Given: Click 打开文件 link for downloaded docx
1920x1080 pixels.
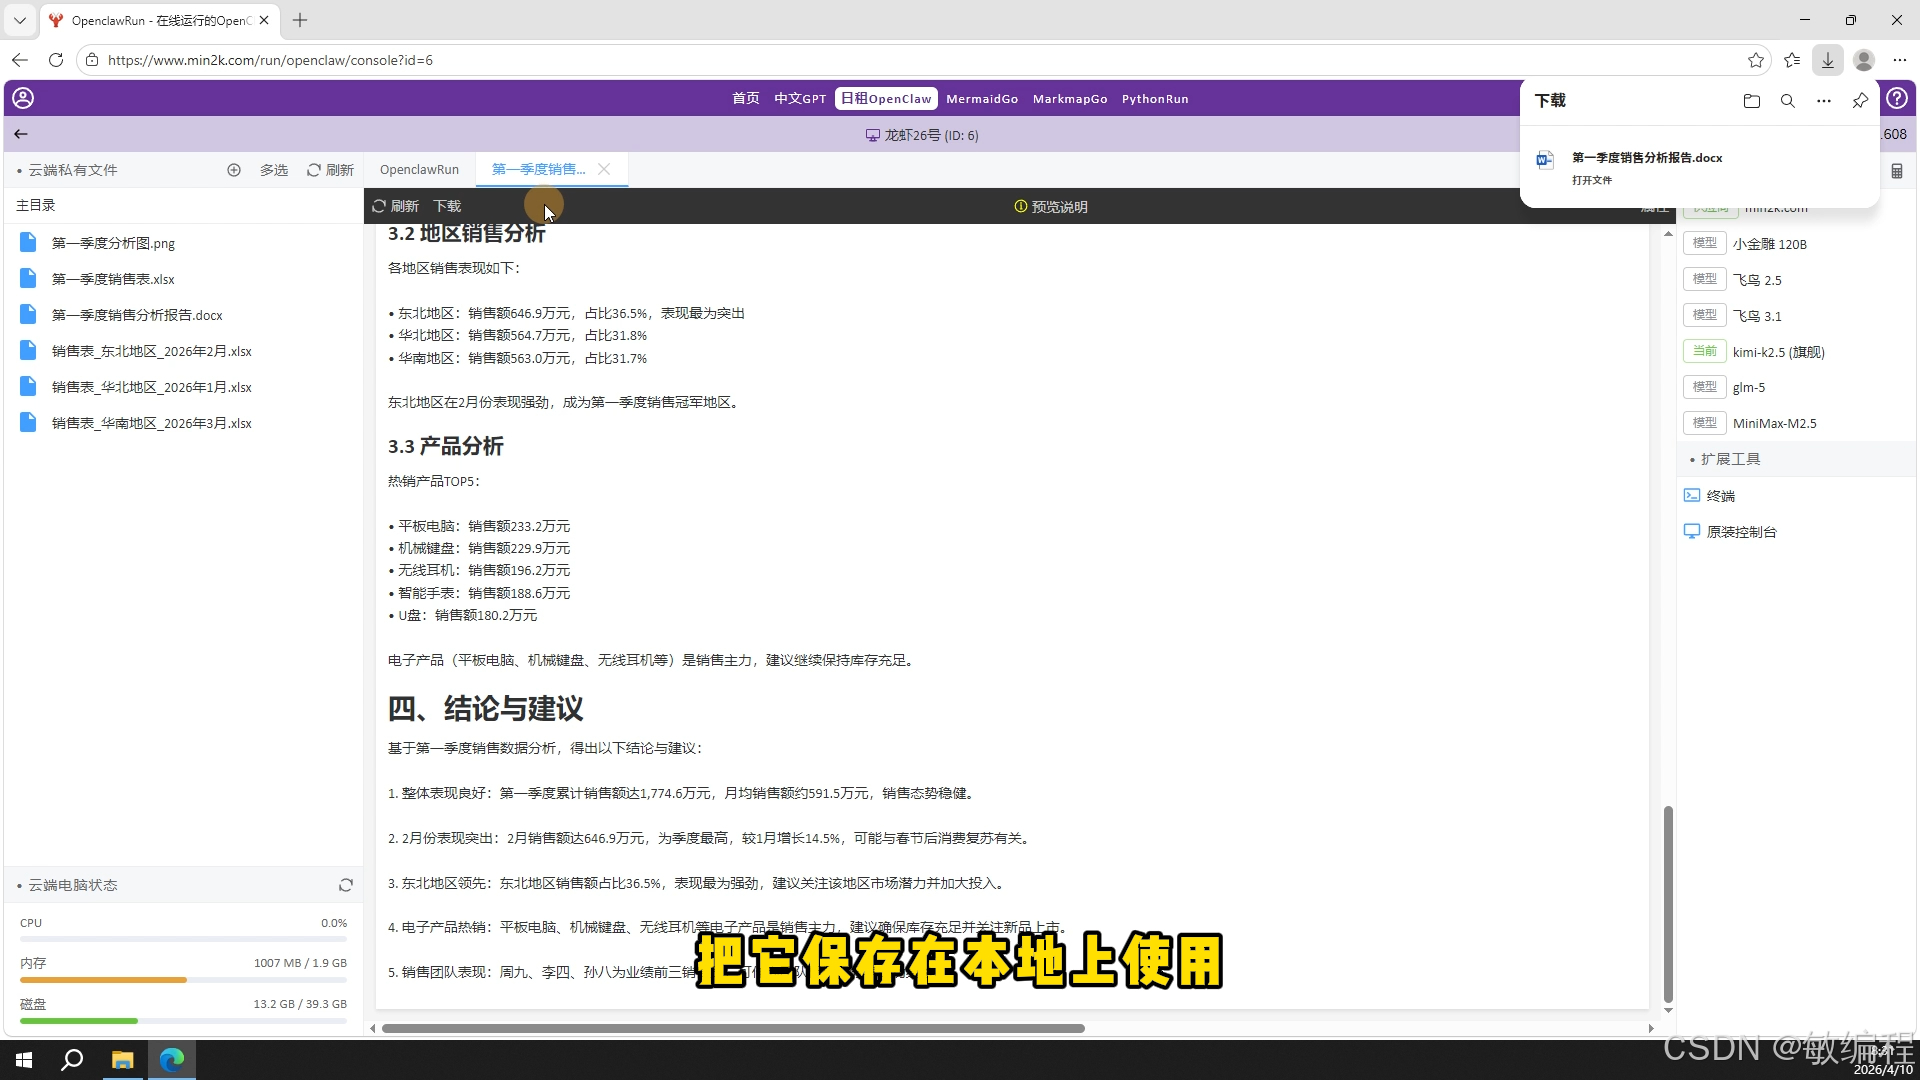Looking at the screenshot, I should pyautogui.click(x=1591, y=181).
